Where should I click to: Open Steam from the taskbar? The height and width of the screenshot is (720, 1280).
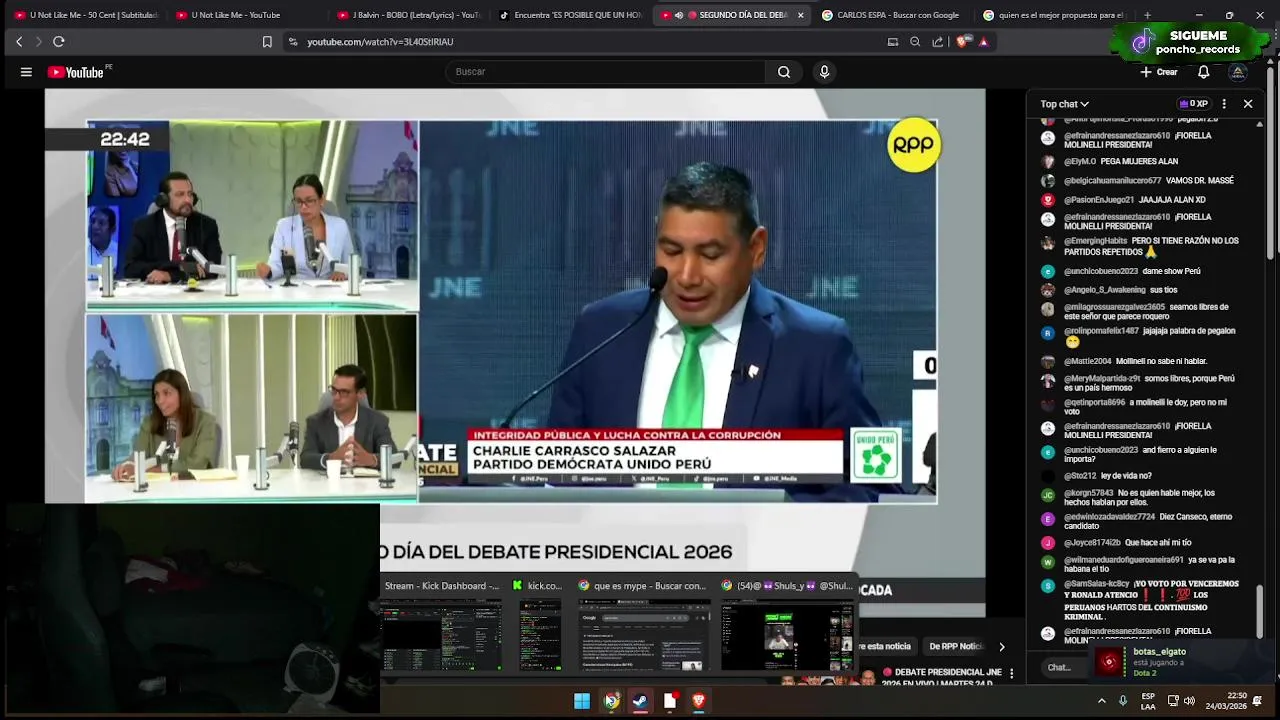coord(640,701)
